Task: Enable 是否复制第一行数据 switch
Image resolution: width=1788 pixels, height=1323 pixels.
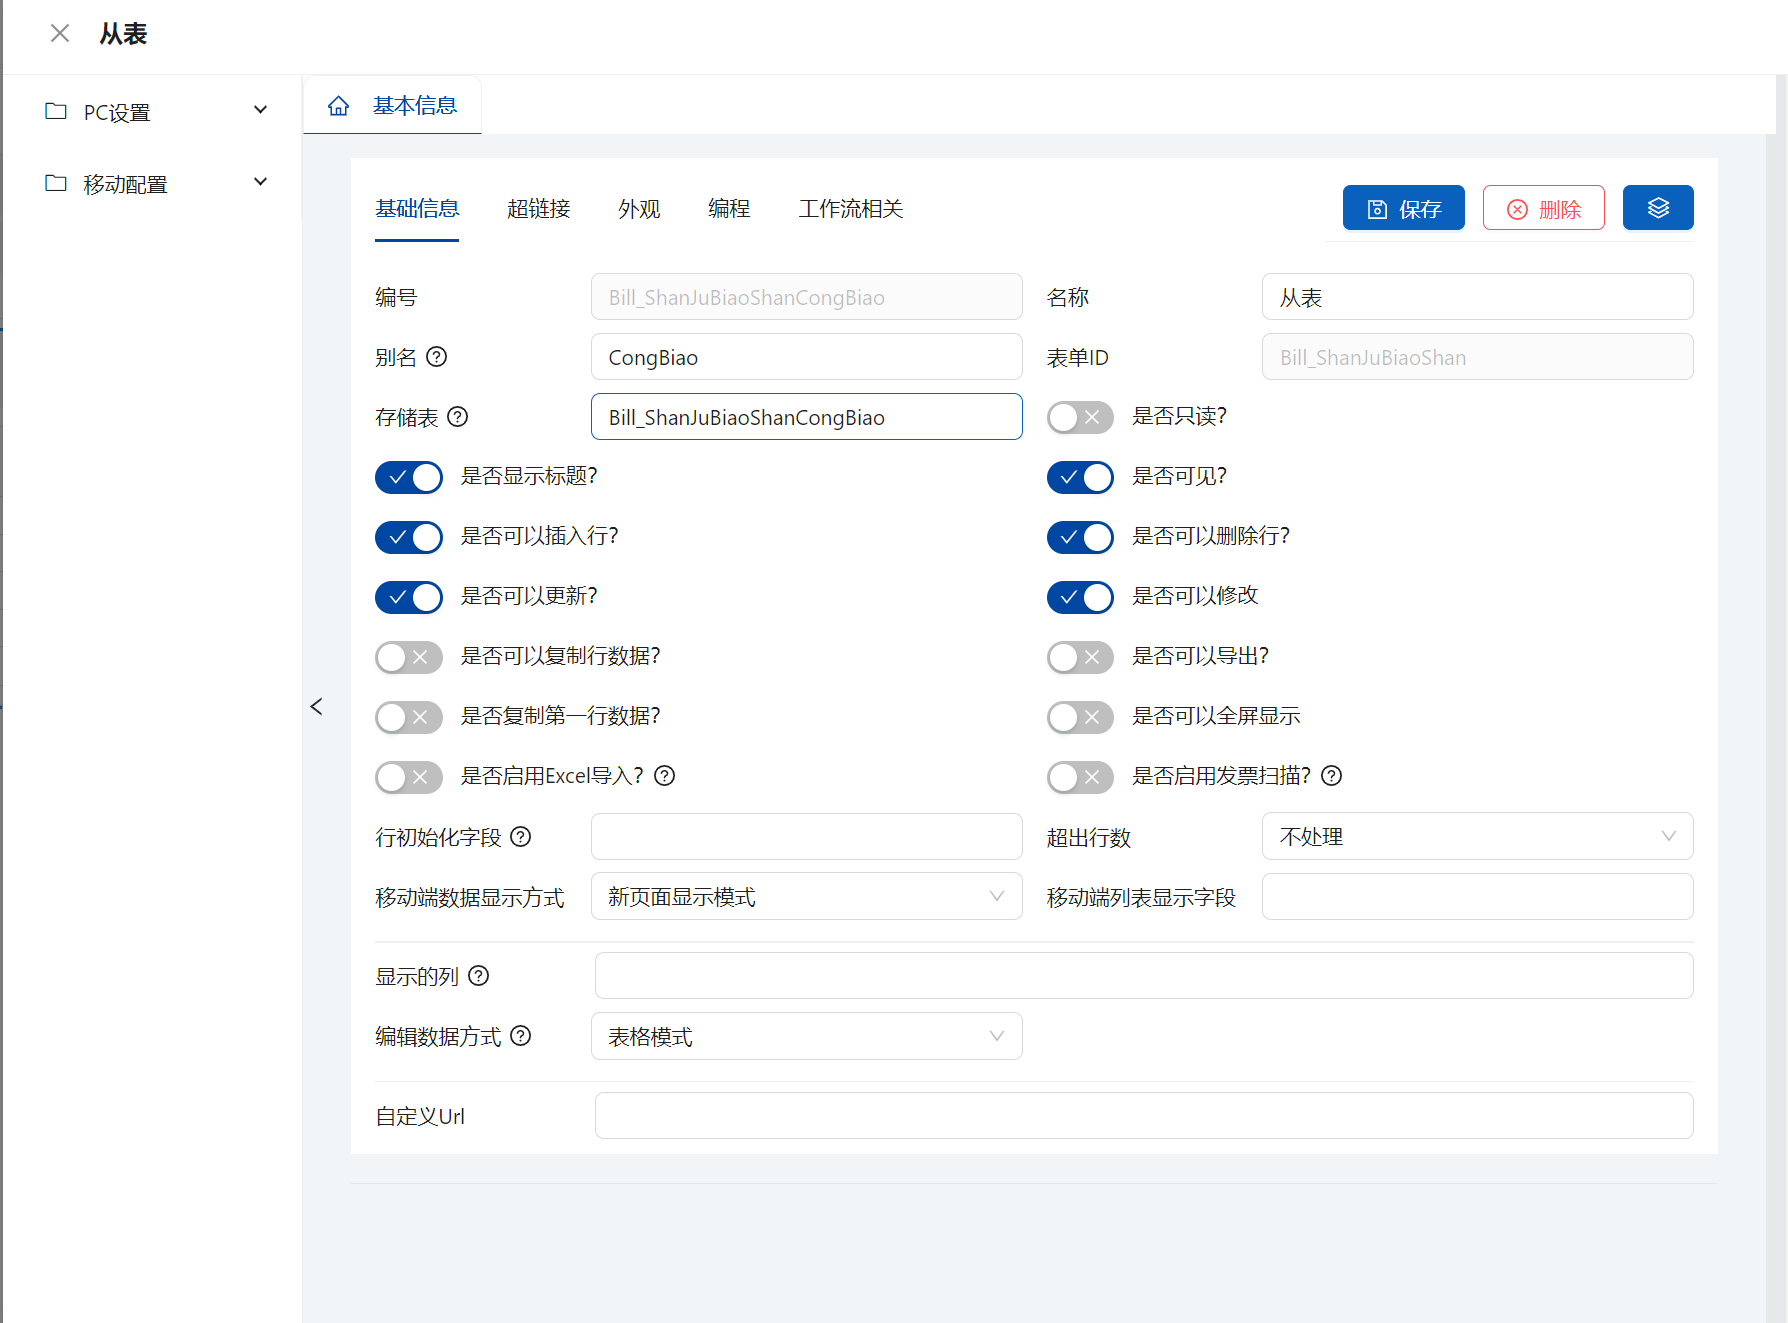Action: (x=409, y=717)
